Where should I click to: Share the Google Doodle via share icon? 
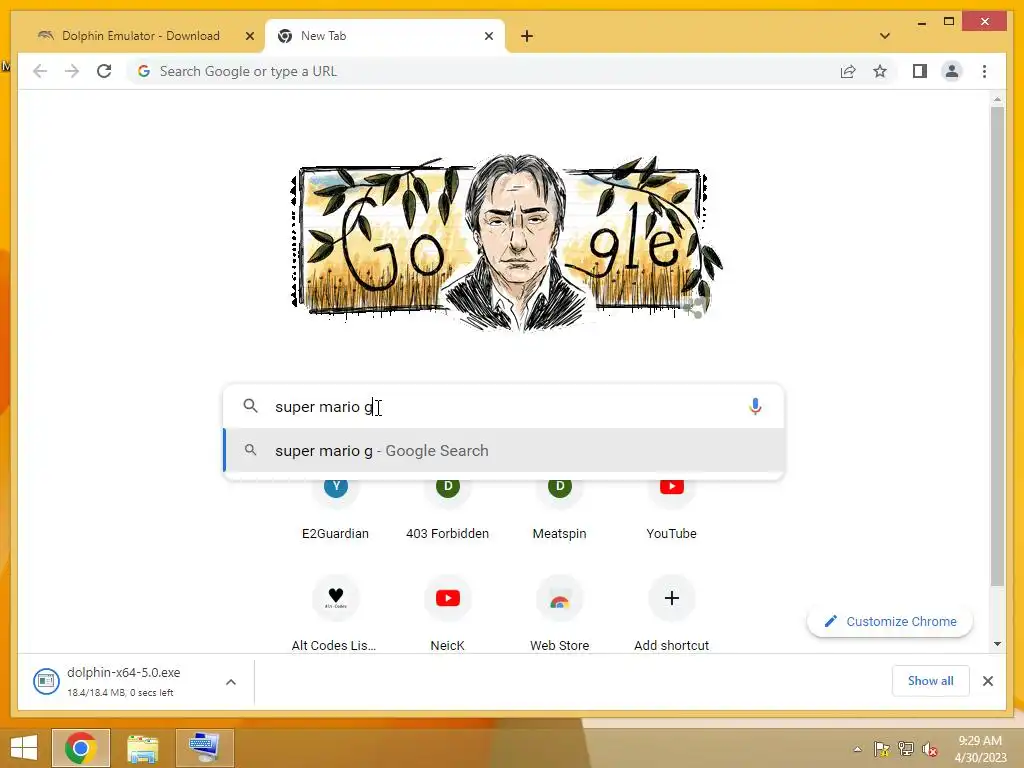(696, 308)
